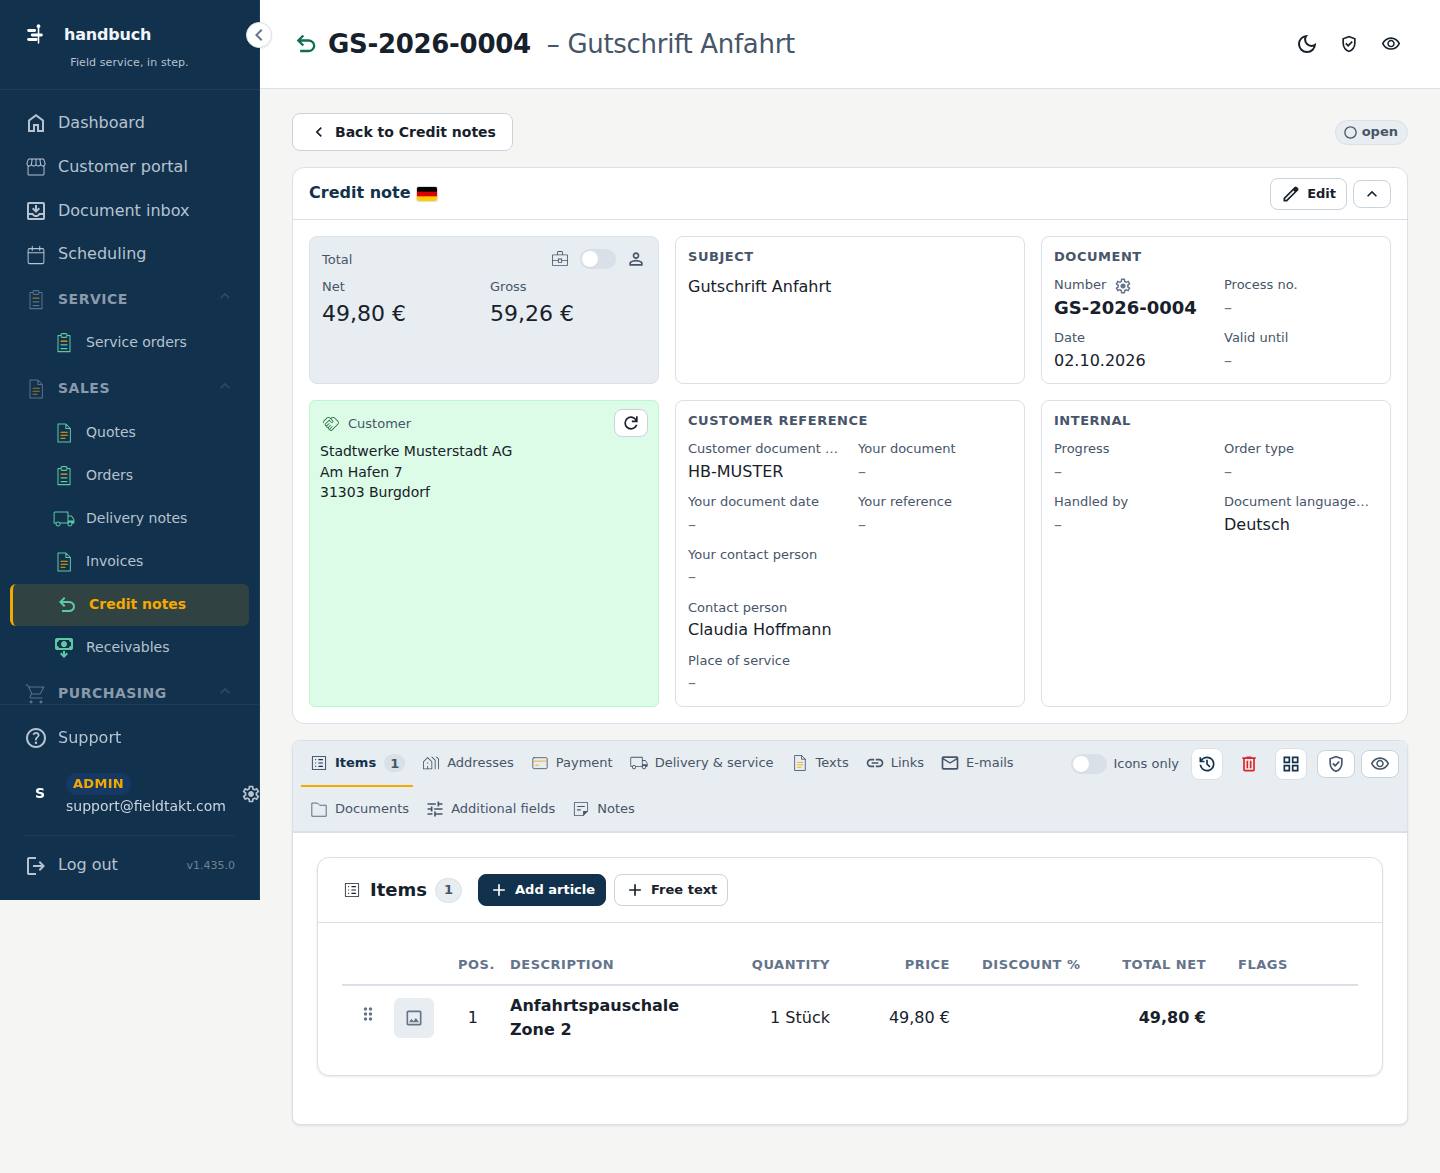Open the document history clock icon

click(x=1207, y=764)
